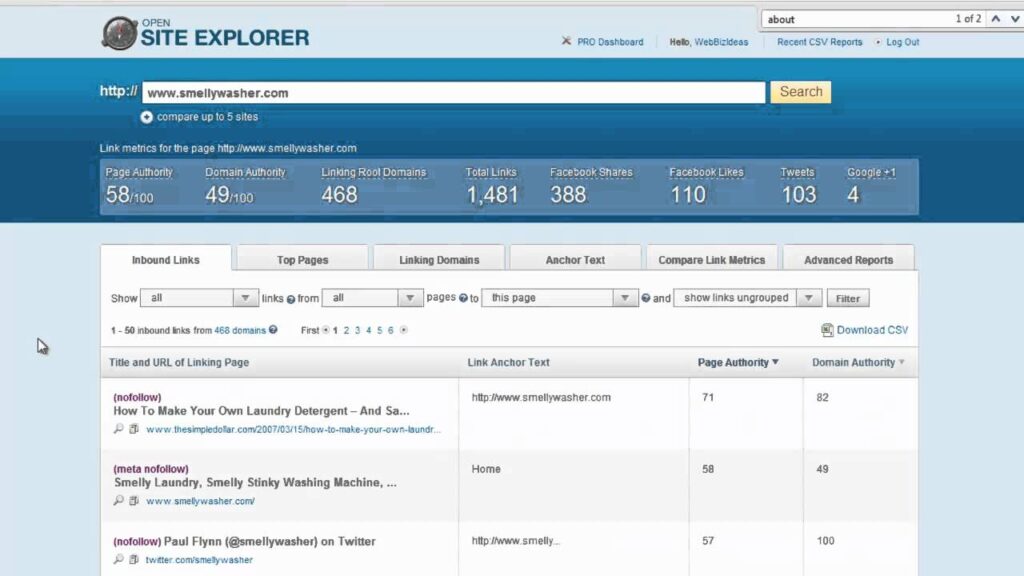This screenshot has width=1024, height=576.
Task: Click the Google +1 metric label
Action: click(x=871, y=172)
